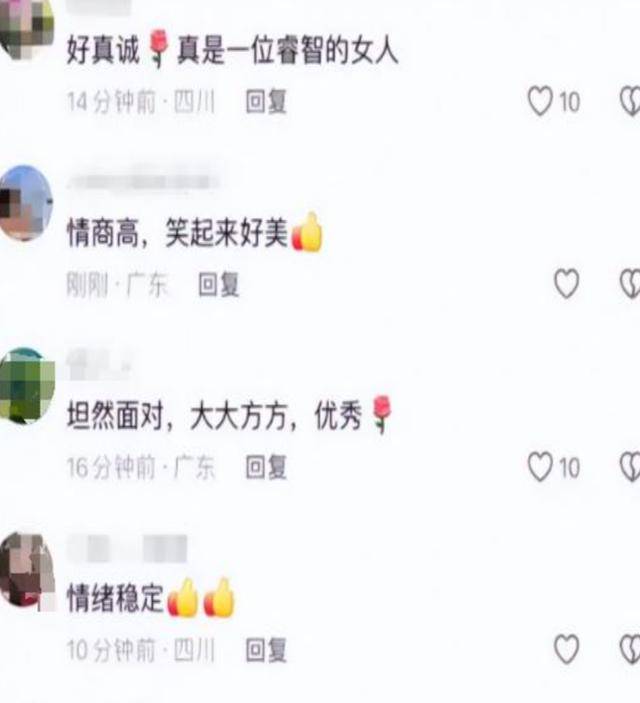Open green avatar of '坦然面对' commenter
Viewport: 640px width, 703px height.
tap(27, 386)
